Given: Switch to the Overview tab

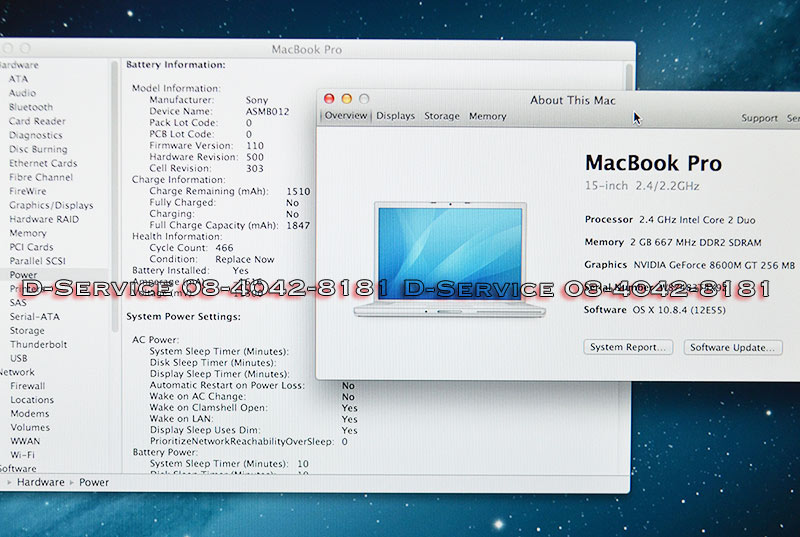Looking at the screenshot, I should coord(345,115).
